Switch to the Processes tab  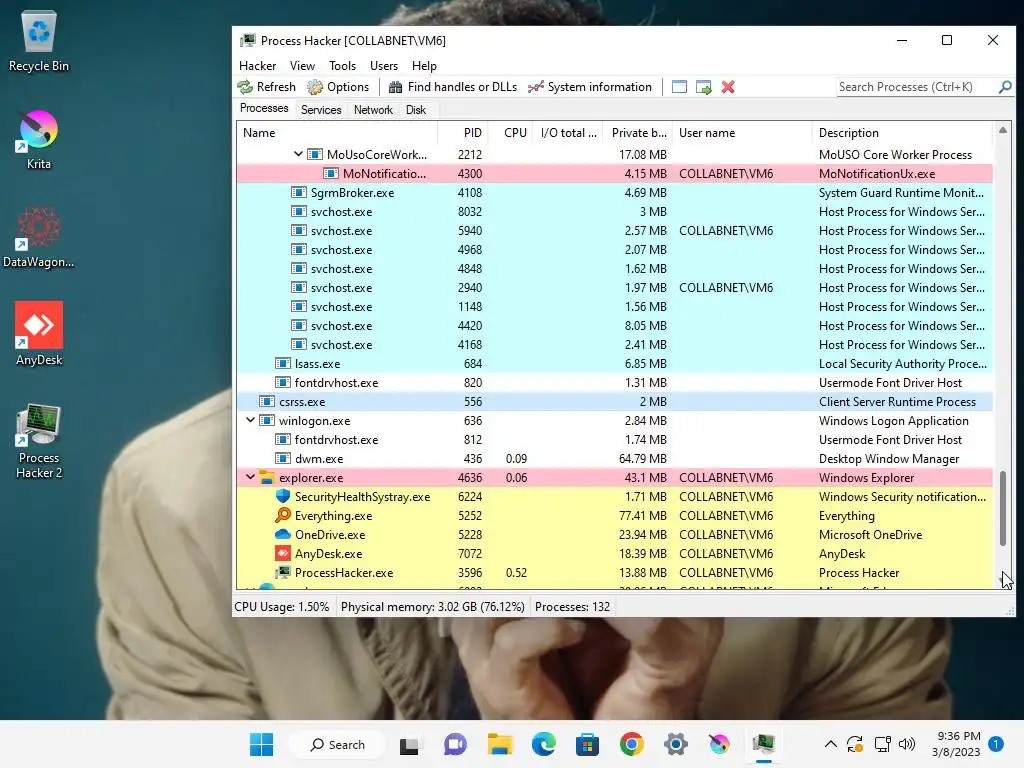point(264,108)
